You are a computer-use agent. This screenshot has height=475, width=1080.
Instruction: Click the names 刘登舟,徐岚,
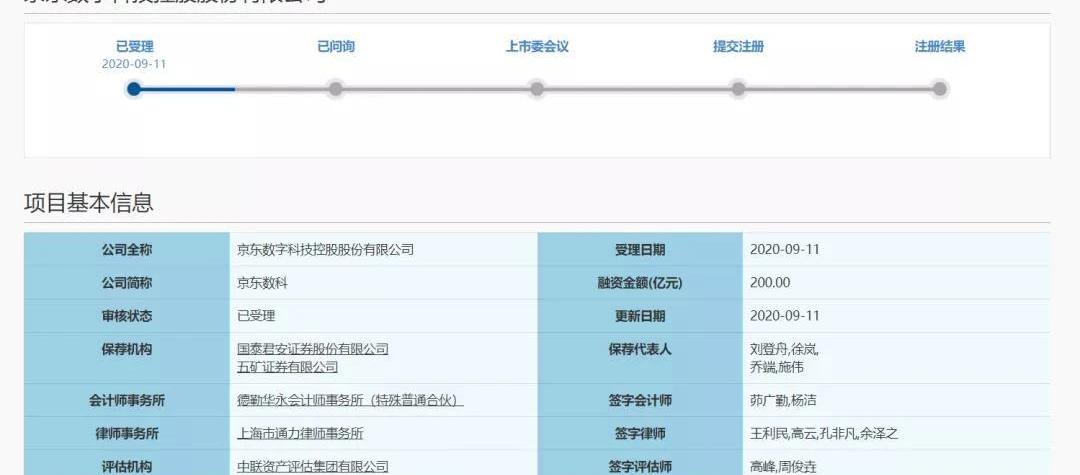point(784,349)
